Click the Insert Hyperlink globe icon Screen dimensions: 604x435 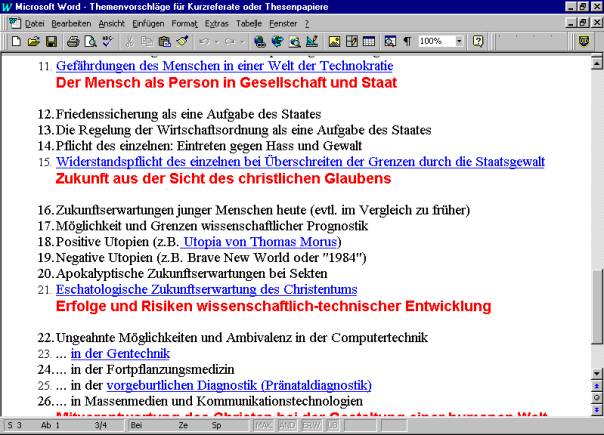tap(262, 42)
